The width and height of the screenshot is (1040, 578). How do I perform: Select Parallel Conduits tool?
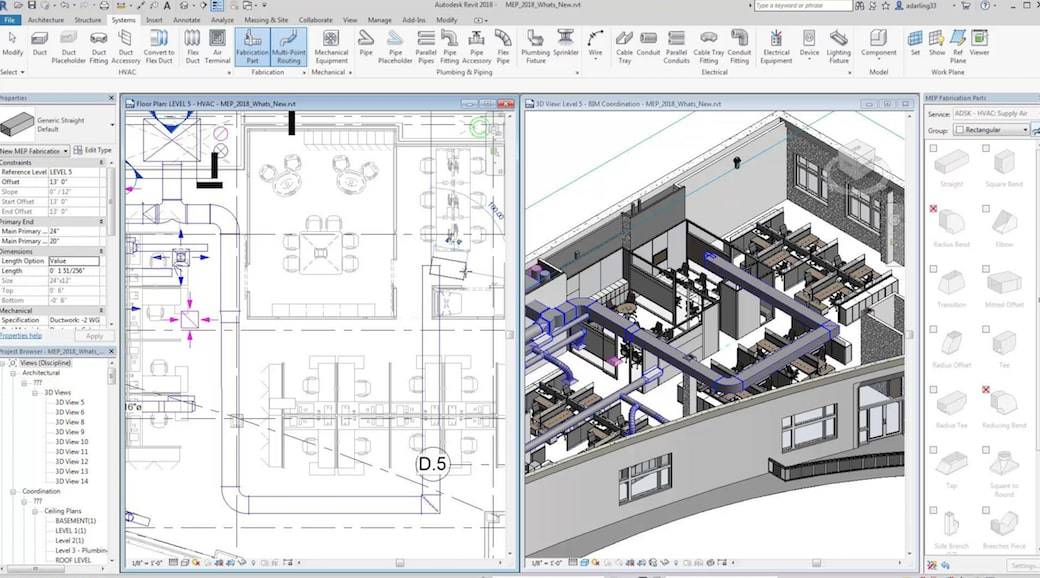click(677, 46)
